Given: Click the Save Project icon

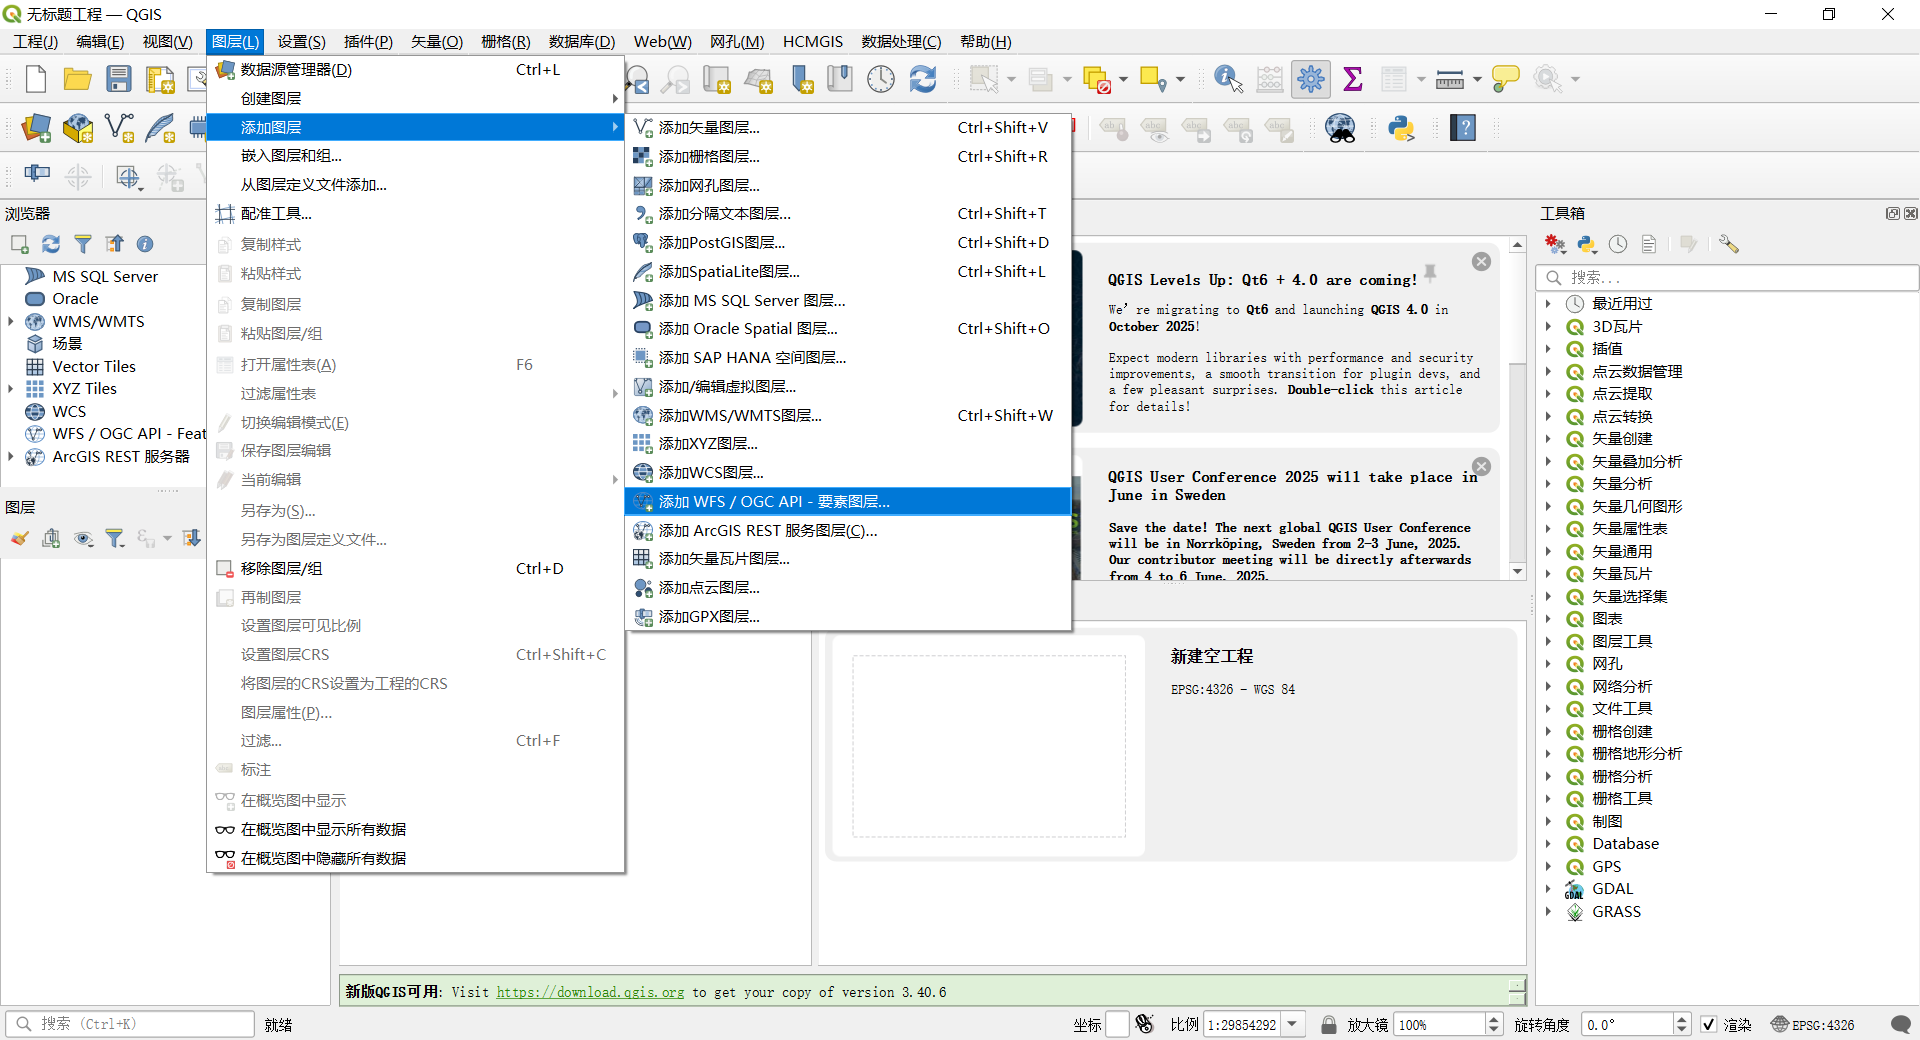Looking at the screenshot, I should pos(119,79).
